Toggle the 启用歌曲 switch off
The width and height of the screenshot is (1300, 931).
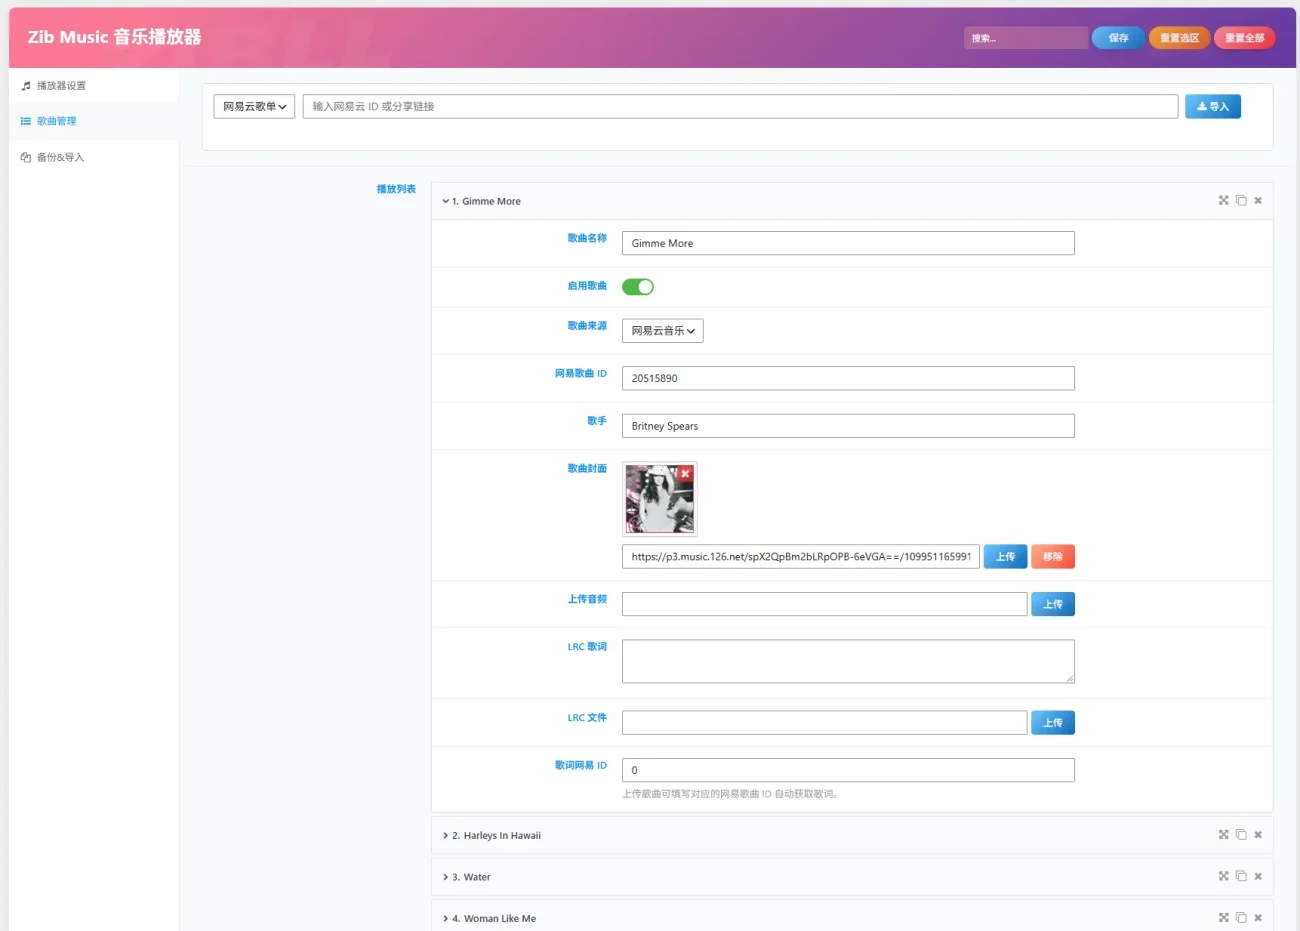(638, 287)
